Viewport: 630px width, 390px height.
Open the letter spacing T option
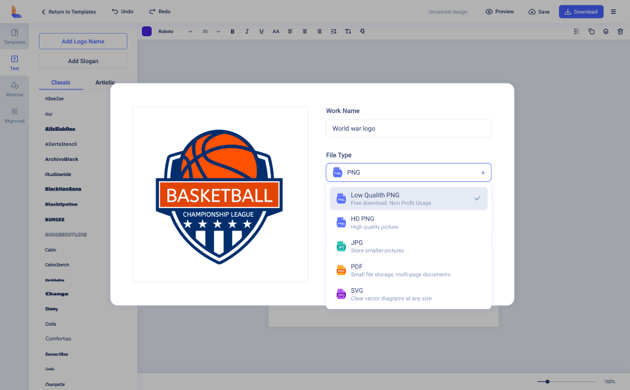348,31
